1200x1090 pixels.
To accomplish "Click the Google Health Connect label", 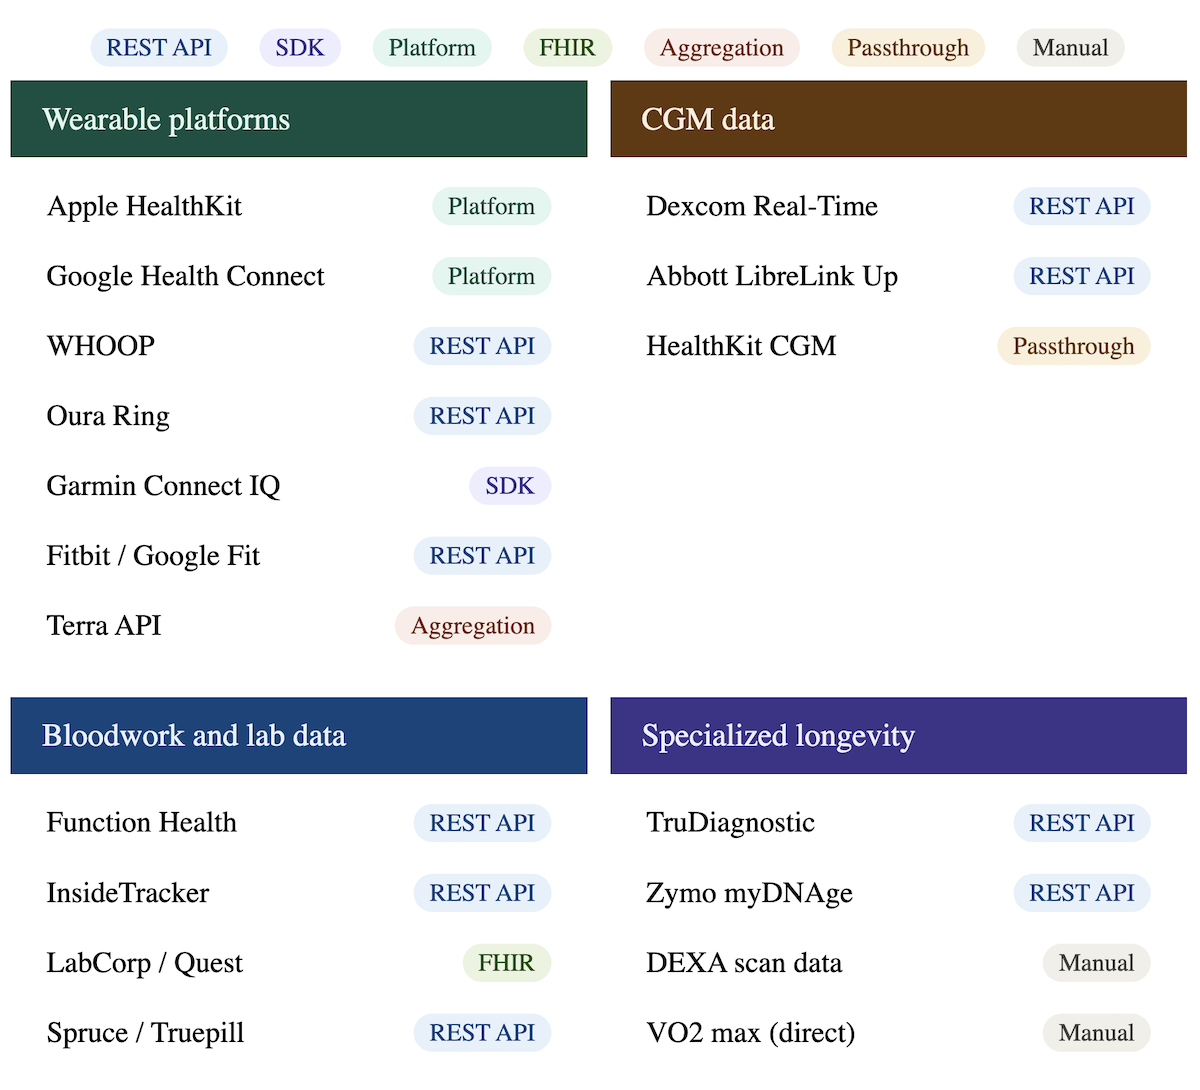I will (x=185, y=276).
